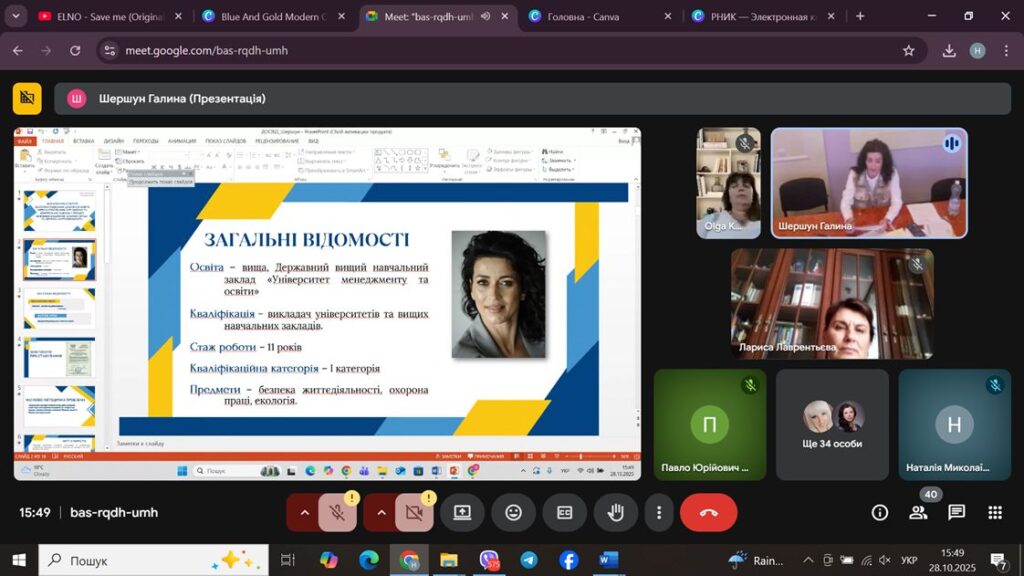Open the three-dot more options menu
The height and width of the screenshot is (576, 1024).
coord(658,513)
